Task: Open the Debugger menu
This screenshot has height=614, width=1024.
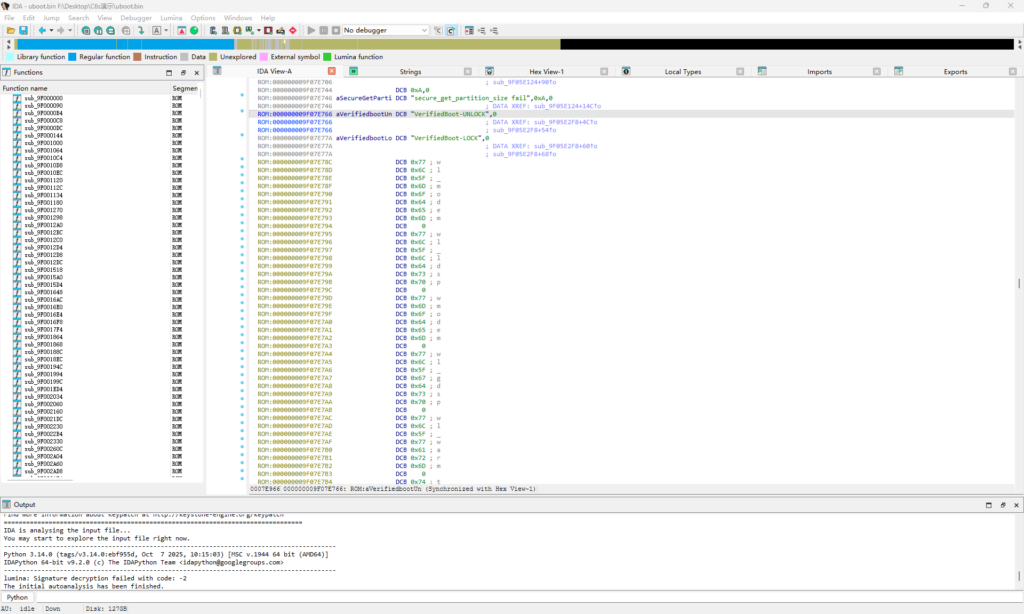Action: [136, 17]
